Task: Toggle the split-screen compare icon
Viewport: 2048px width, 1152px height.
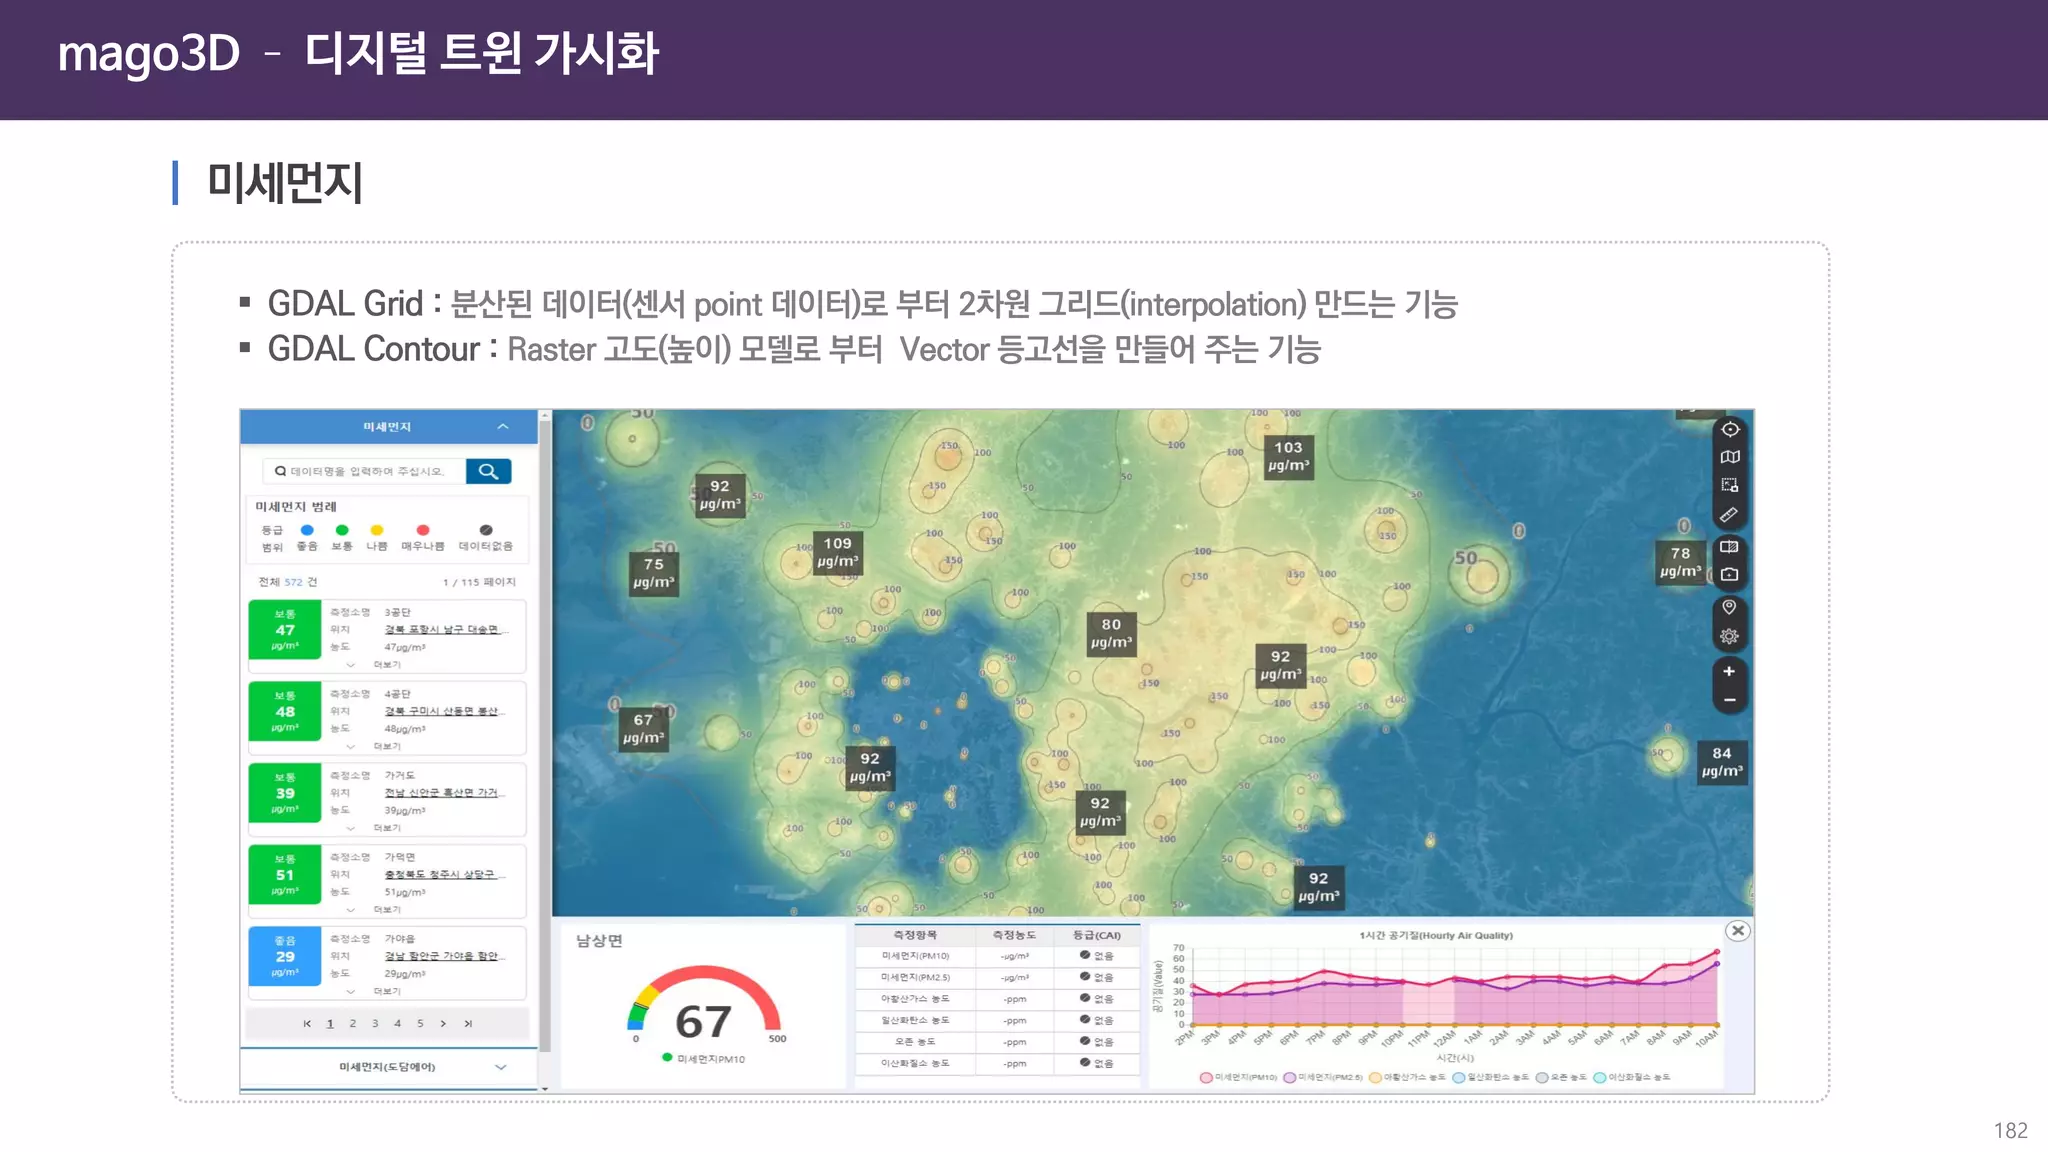Action: pos(1730,547)
